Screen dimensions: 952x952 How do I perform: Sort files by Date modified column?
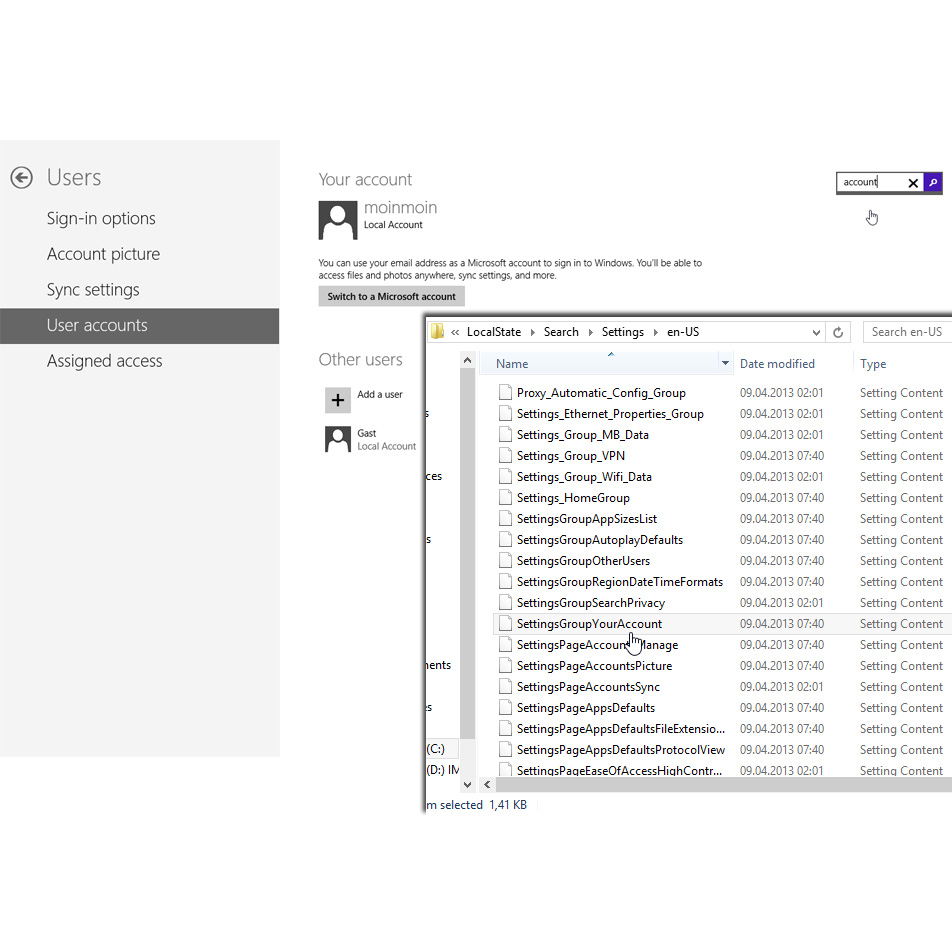click(777, 364)
